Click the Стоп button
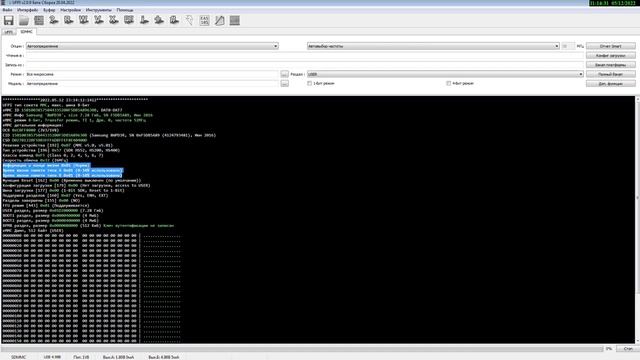The image size is (640, 360). point(628,349)
